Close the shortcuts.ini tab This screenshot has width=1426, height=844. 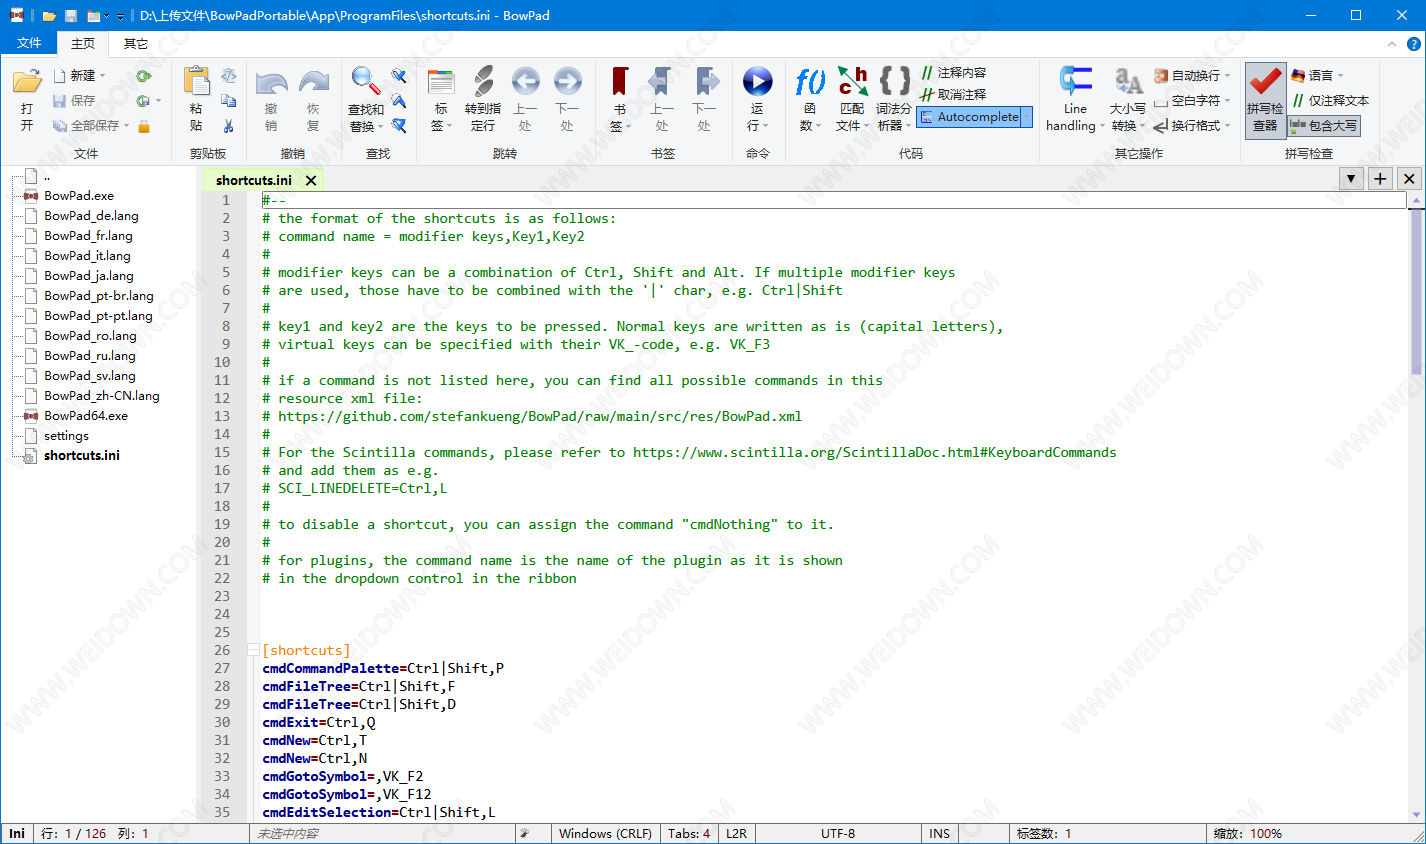[x=311, y=180]
